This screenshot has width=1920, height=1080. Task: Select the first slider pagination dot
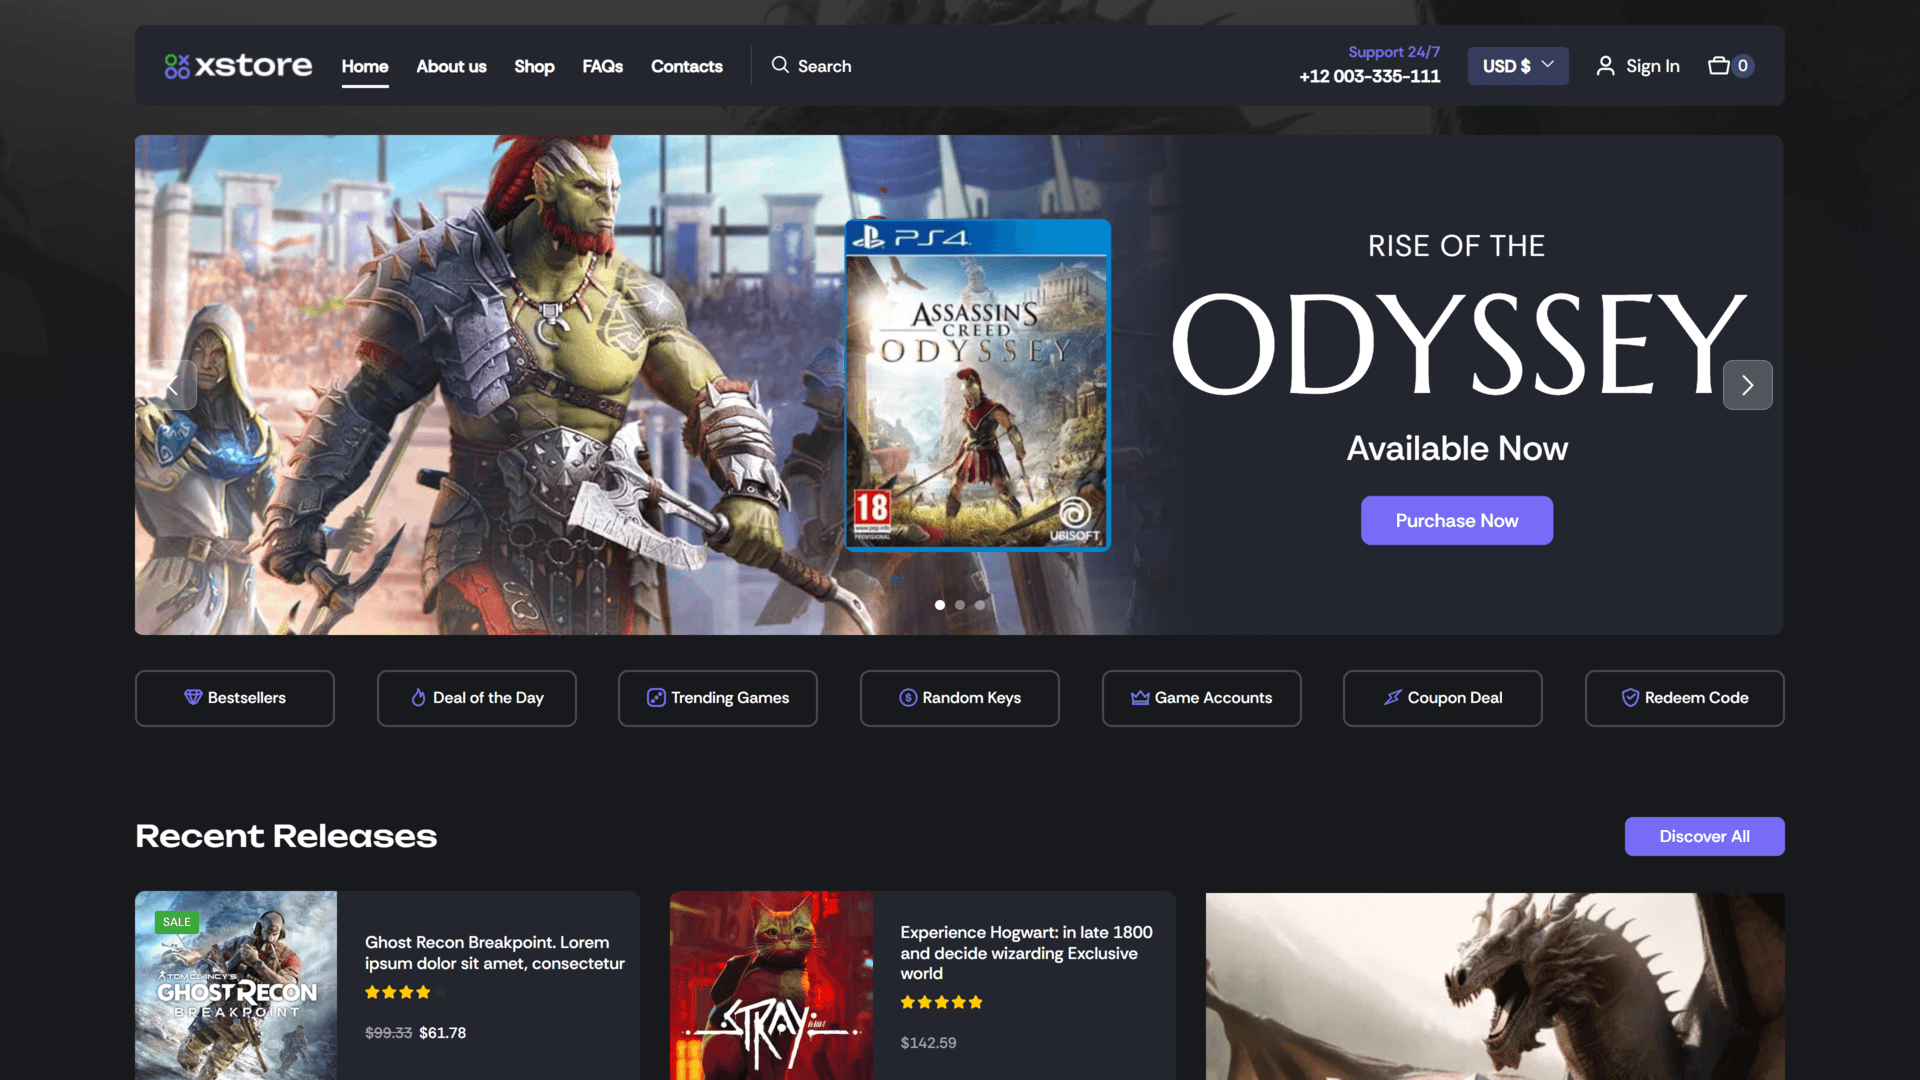click(940, 605)
